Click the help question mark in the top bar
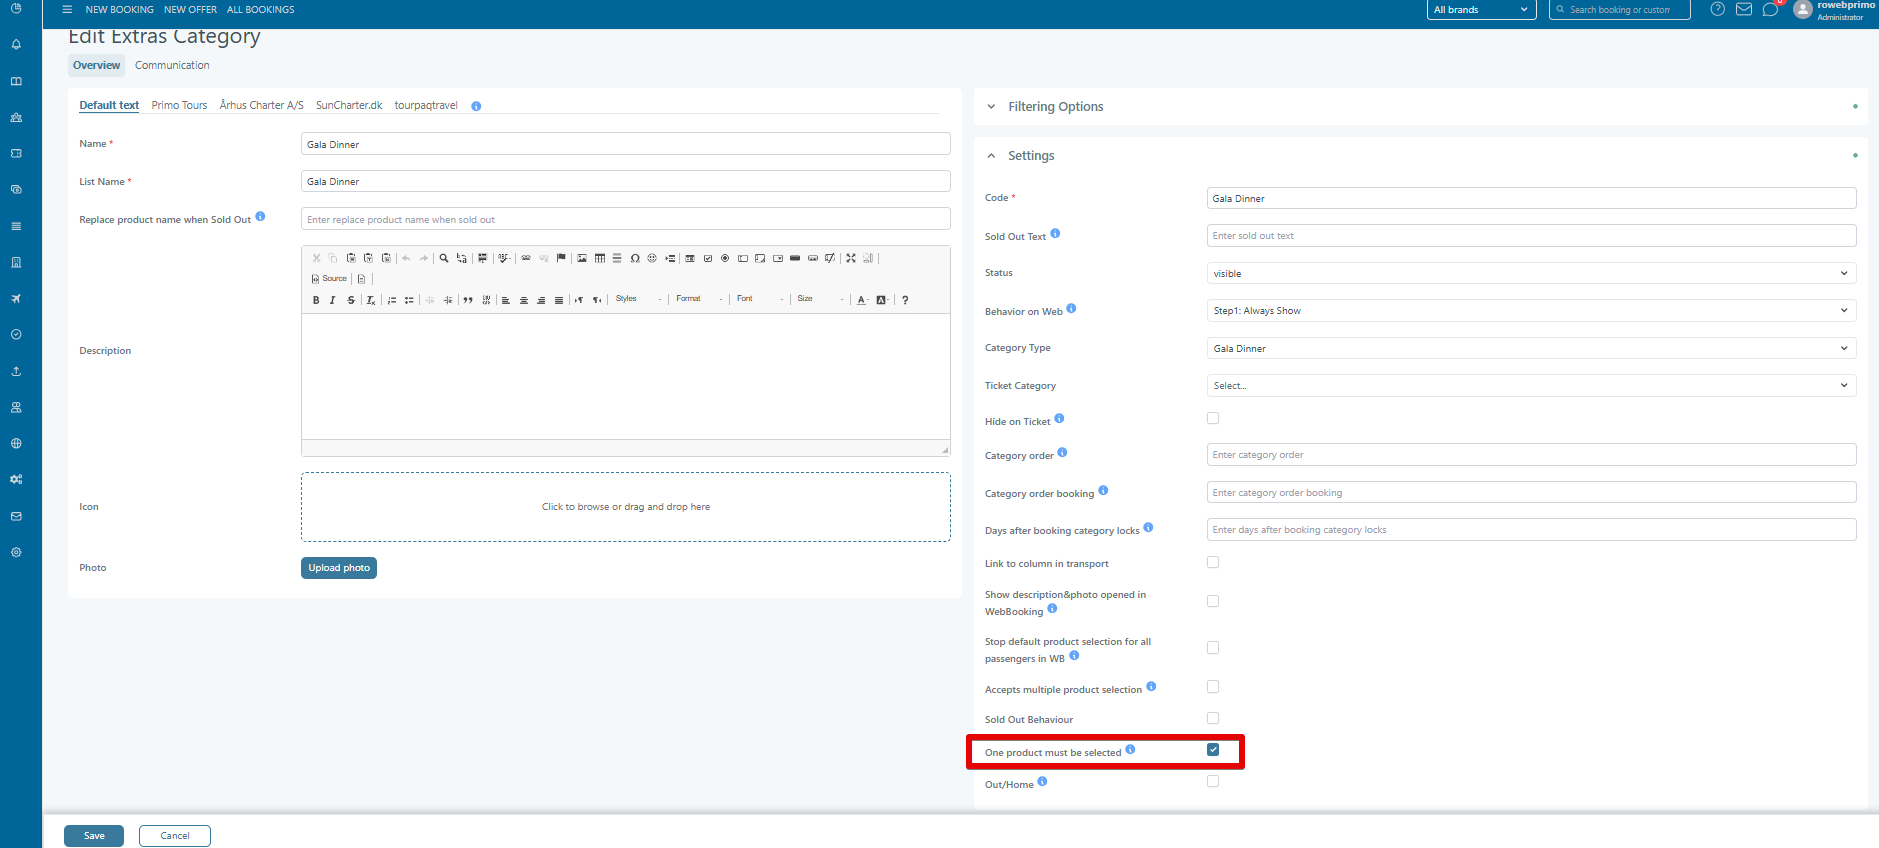Screen dimensions: 1879x848 coord(1717,10)
